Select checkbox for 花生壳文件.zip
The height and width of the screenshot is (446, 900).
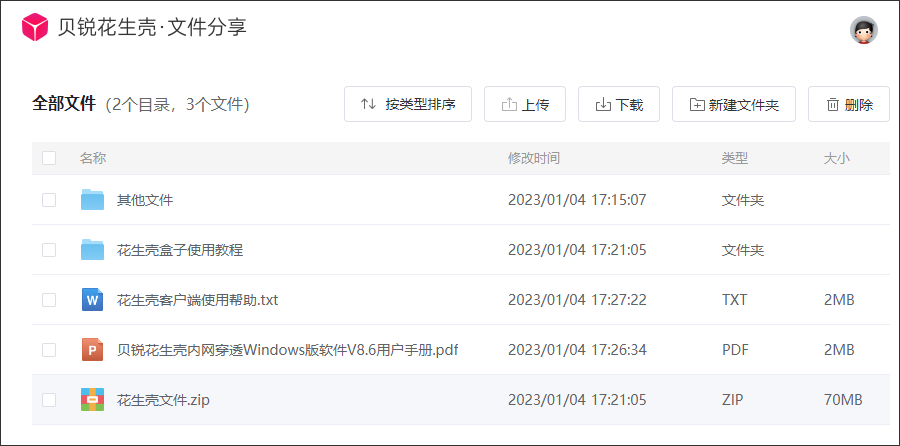pos(49,400)
